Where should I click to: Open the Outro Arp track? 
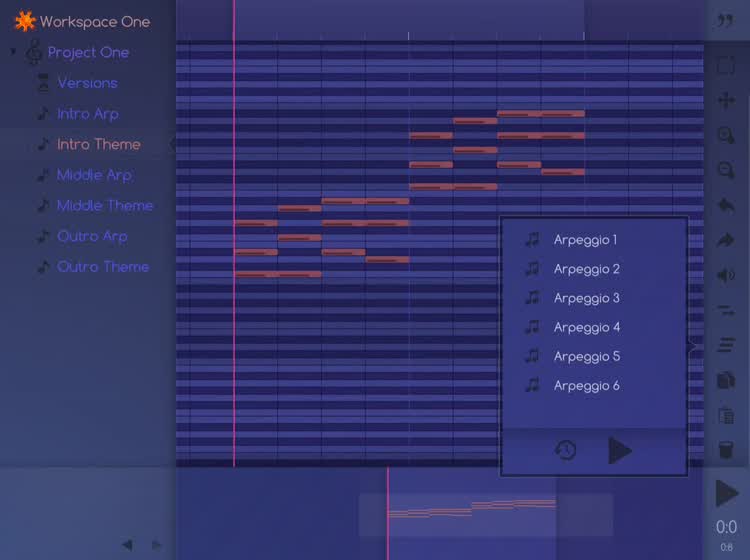(92, 236)
